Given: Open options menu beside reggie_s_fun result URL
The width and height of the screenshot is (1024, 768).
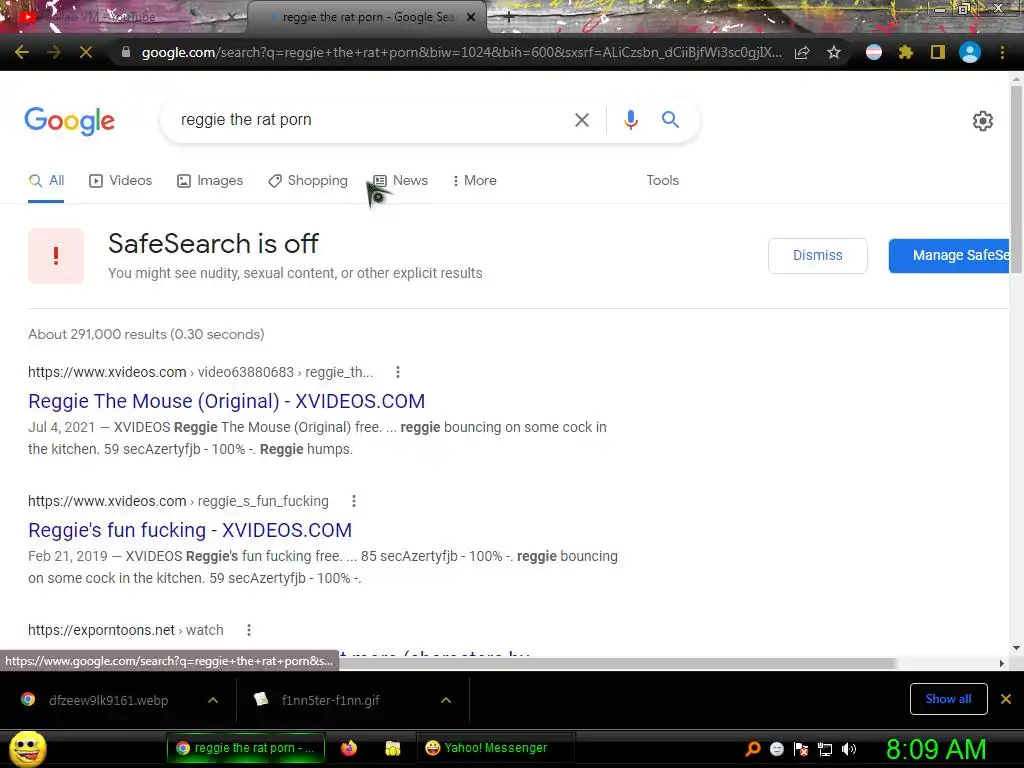Looking at the screenshot, I should pos(354,502).
